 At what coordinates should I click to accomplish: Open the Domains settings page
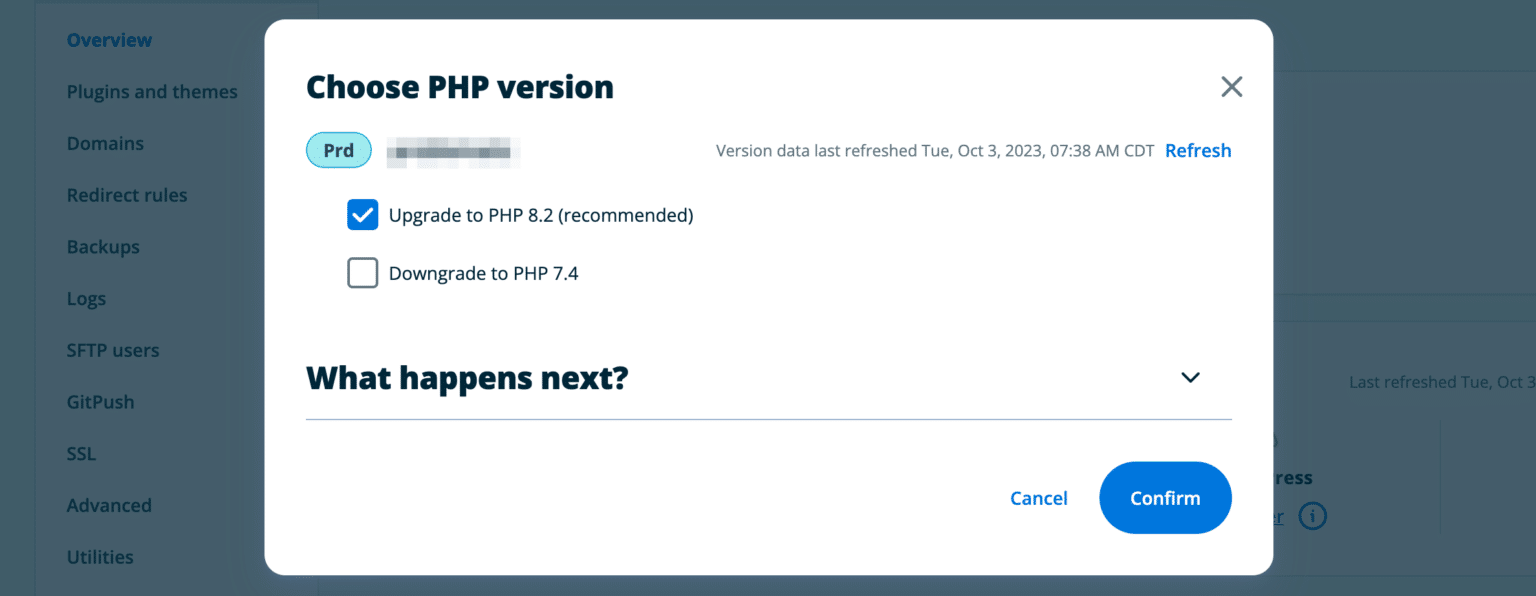(105, 143)
